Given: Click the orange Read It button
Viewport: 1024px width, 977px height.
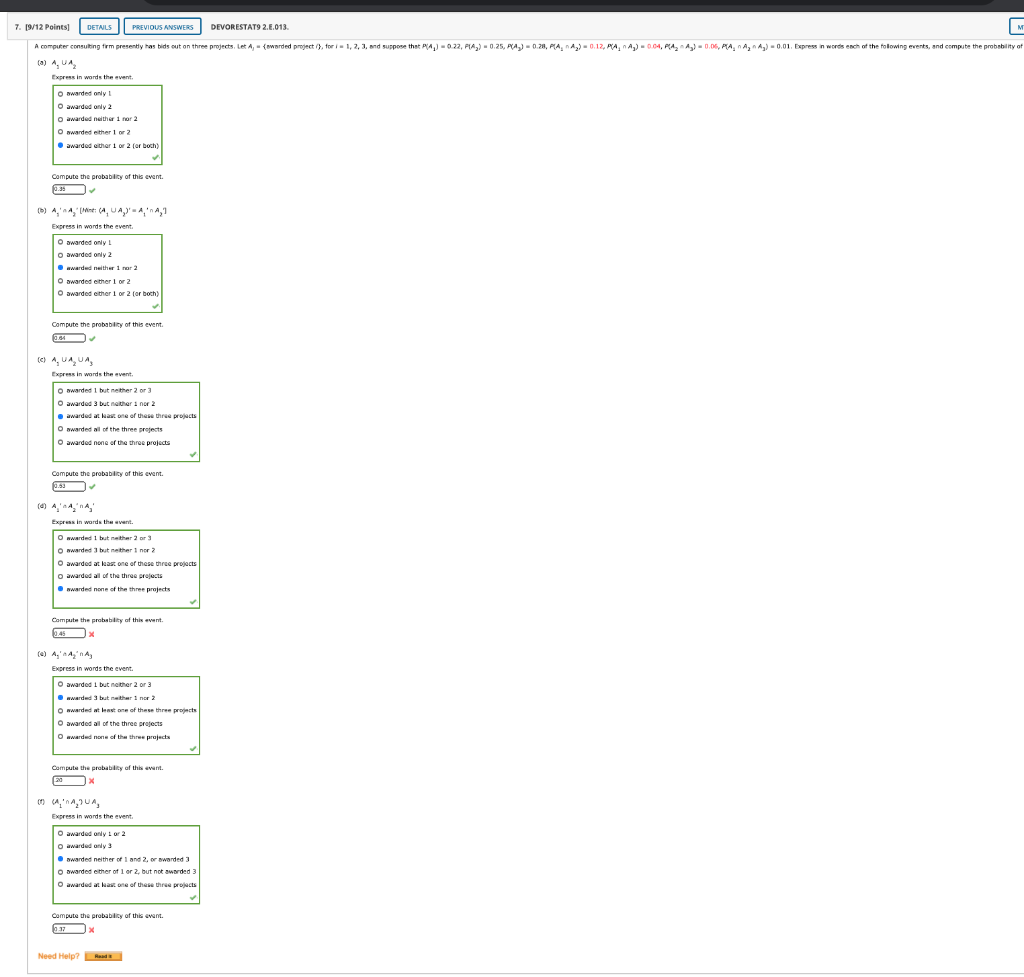Looking at the screenshot, I should 104,956.
